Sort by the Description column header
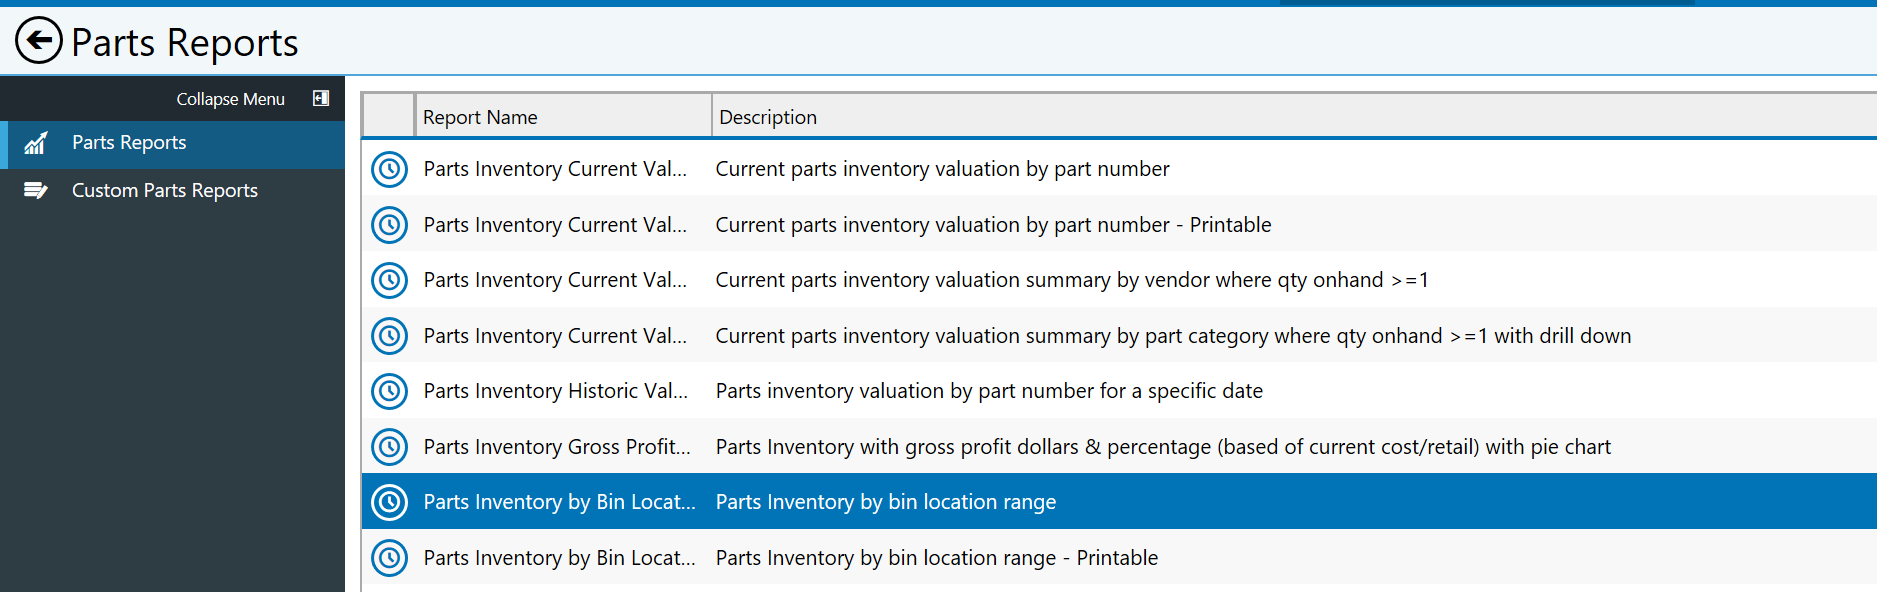The width and height of the screenshot is (1877, 592). [x=1294, y=117]
